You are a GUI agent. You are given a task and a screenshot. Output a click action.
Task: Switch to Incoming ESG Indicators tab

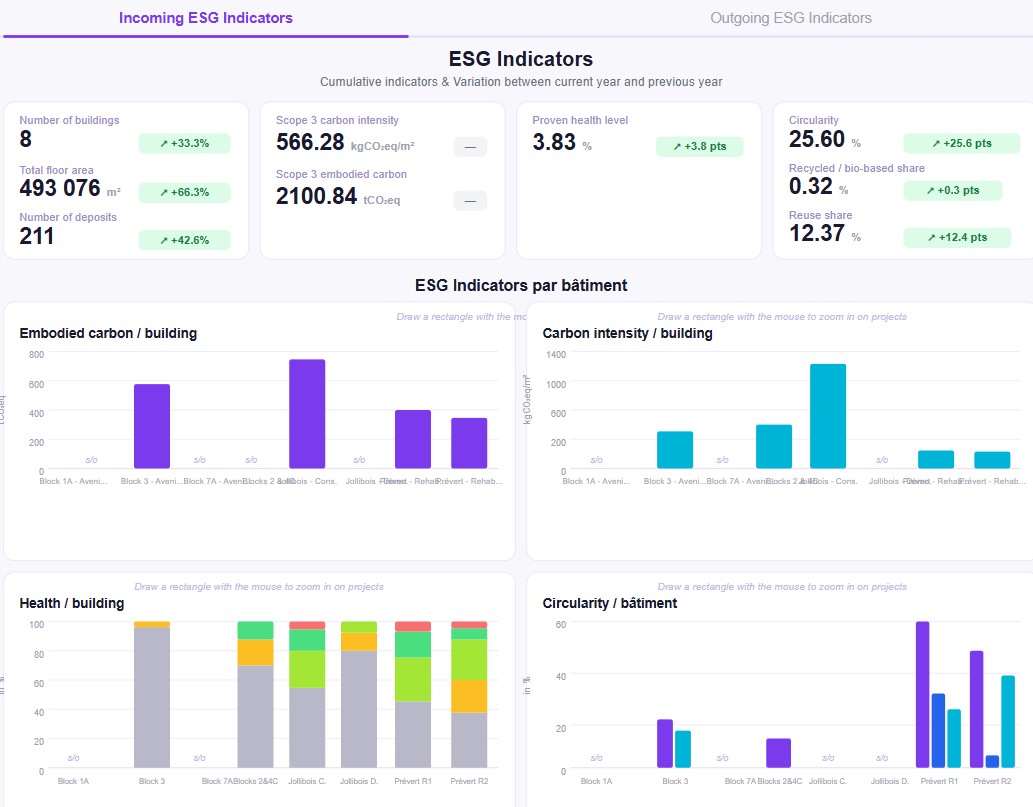click(x=206, y=18)
